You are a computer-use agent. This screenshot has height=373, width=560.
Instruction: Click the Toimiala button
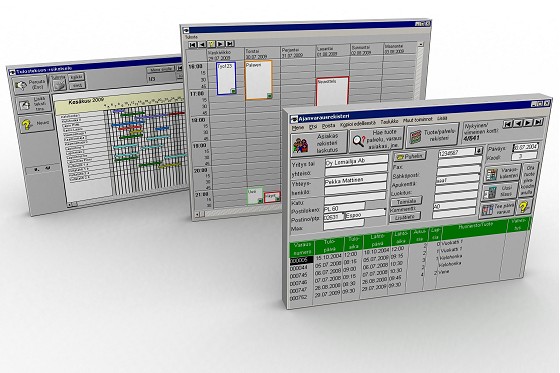point(406,202)
